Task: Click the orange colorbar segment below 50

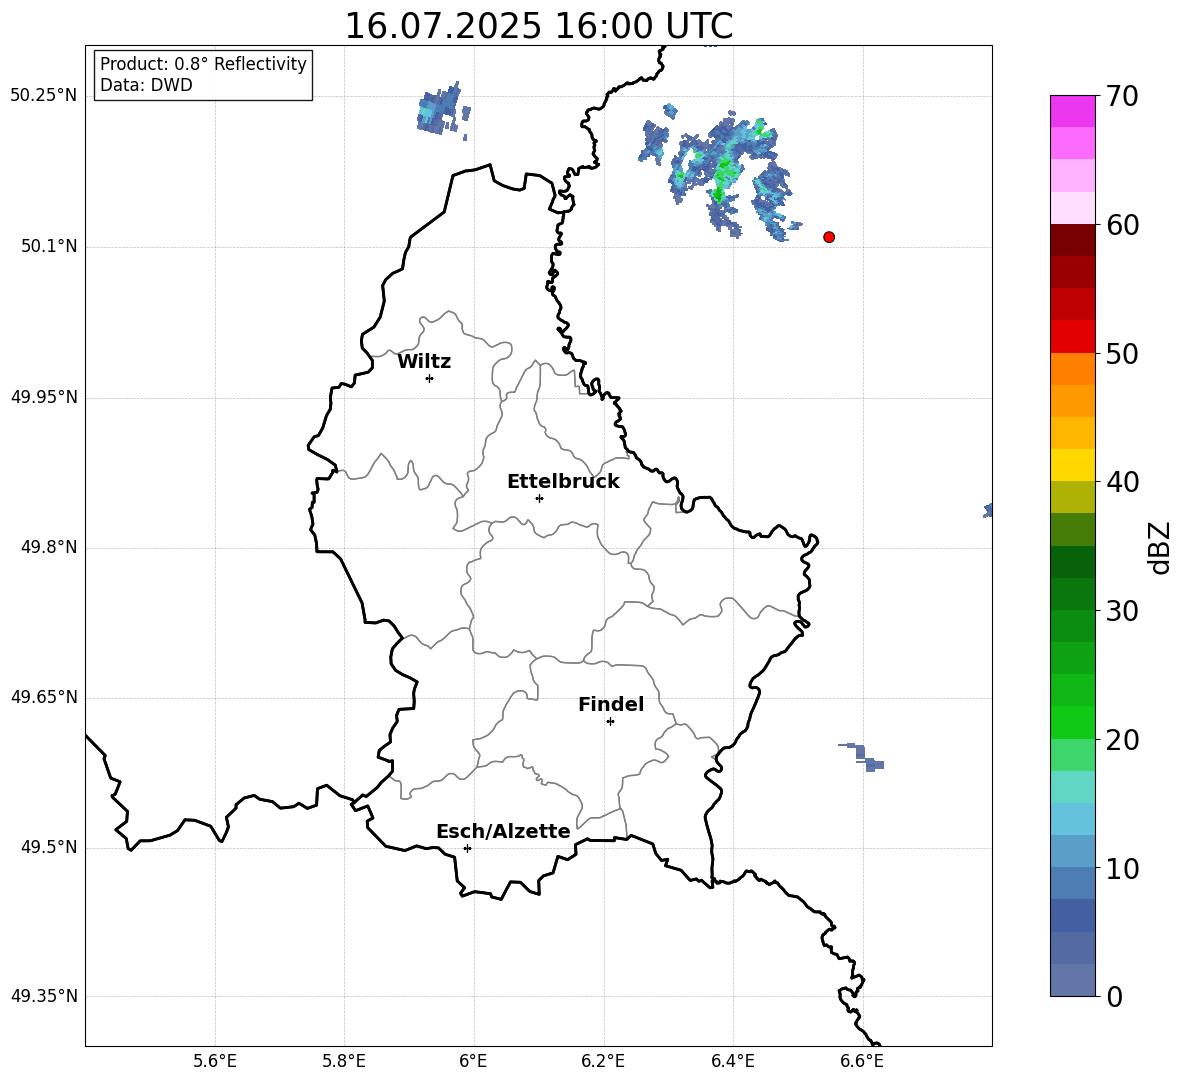Action: 1072,368
